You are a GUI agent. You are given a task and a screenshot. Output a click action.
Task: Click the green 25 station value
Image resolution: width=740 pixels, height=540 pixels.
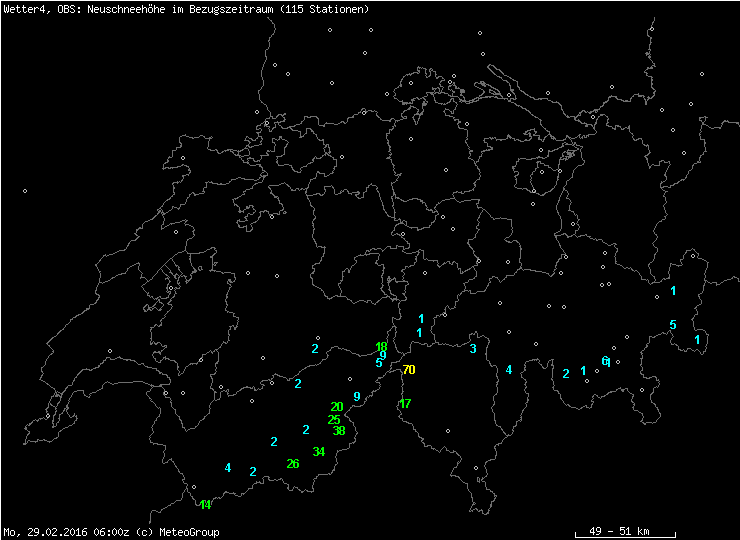coord(334,420)
